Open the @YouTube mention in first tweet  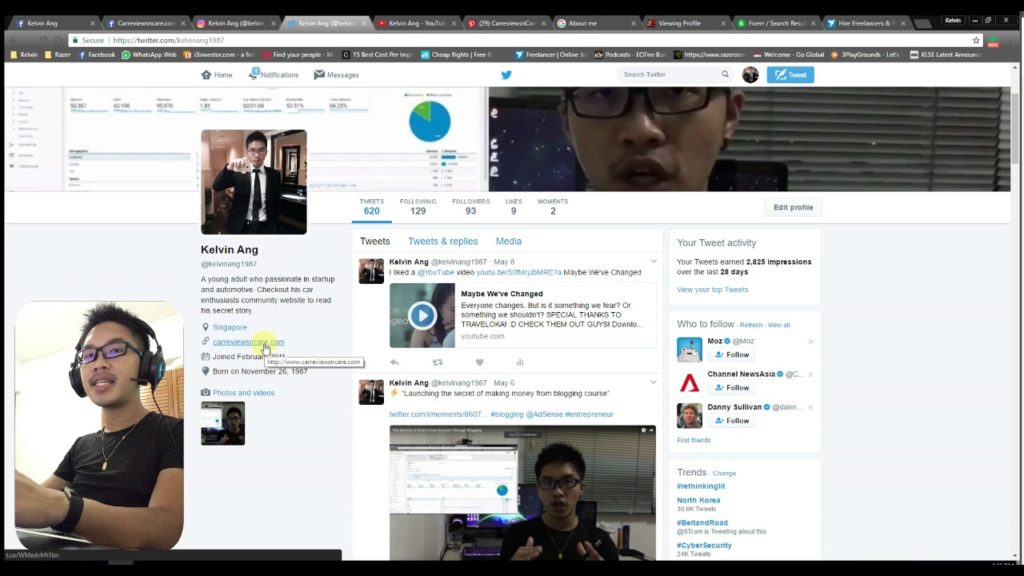pyautogui.click(x=436, y=272)
